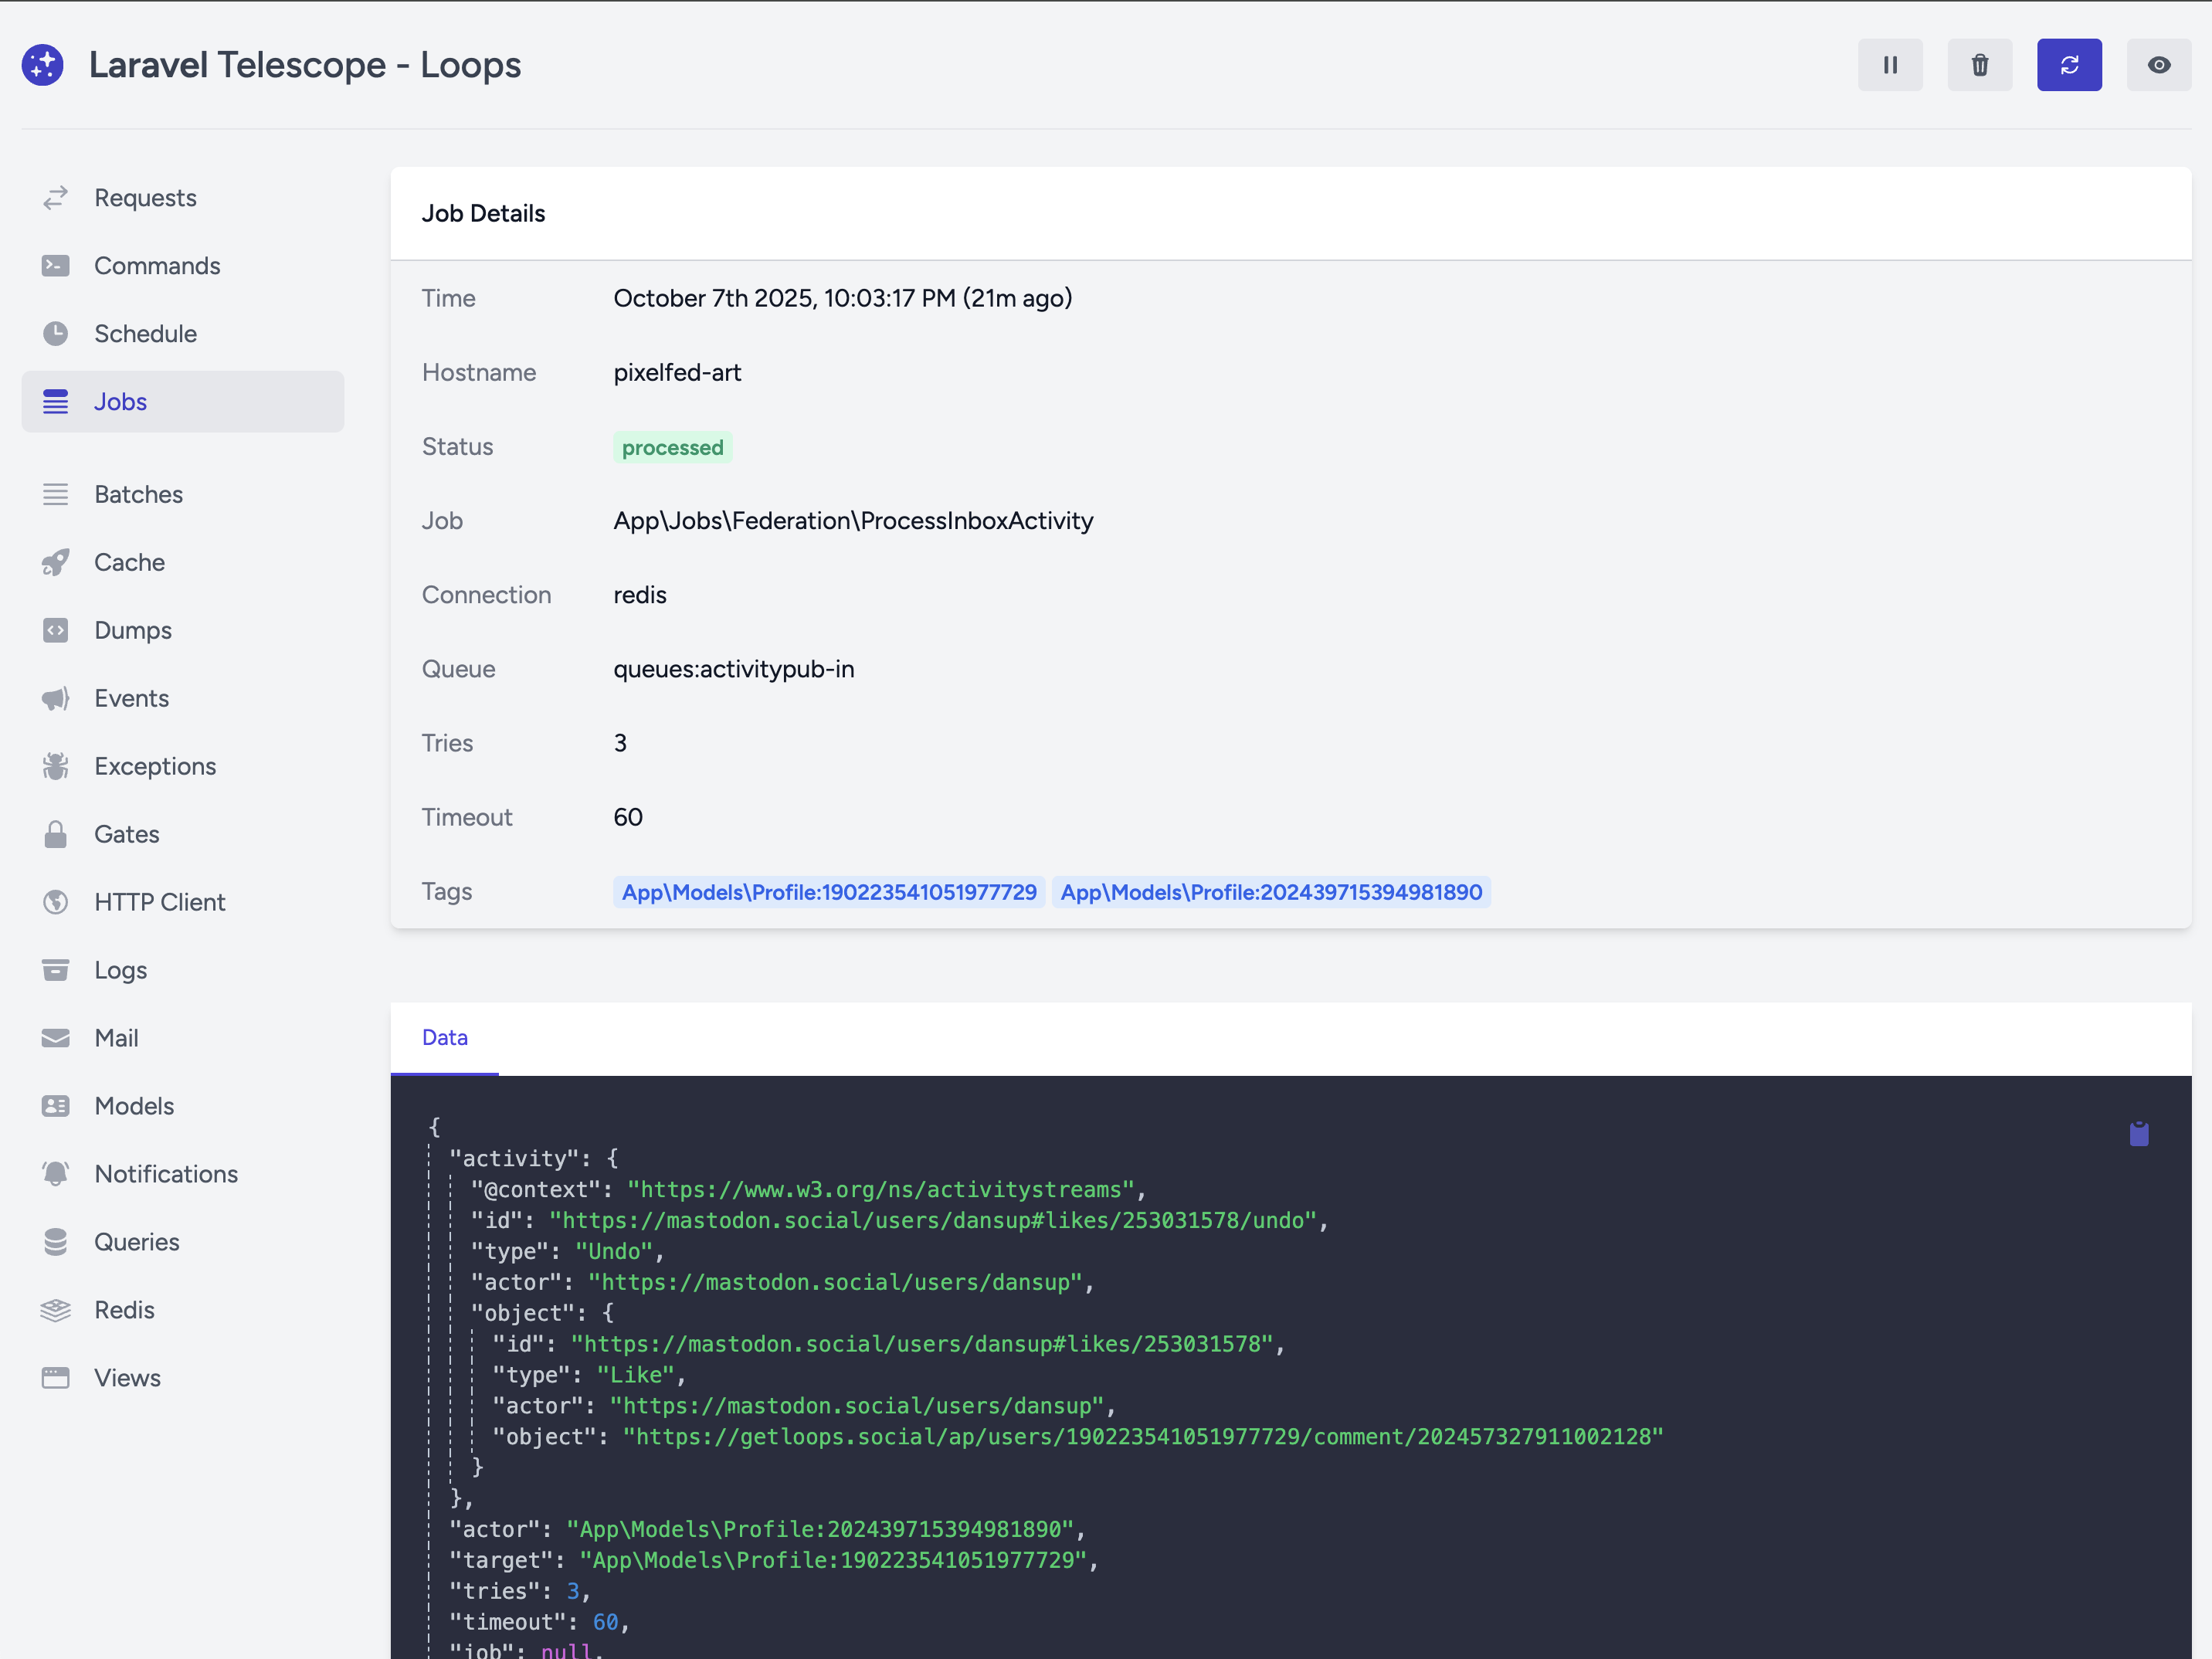Click tag Profile:202439715394981890
2212x1659 pixels.
[1271, 892]
